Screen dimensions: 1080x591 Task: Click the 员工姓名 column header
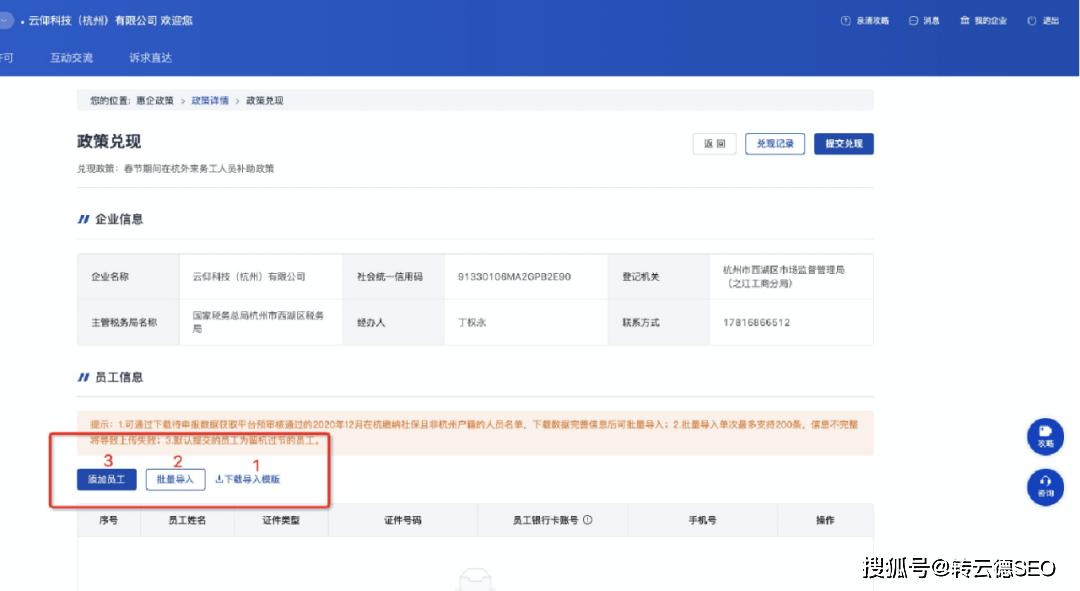[x=187, y=520]
